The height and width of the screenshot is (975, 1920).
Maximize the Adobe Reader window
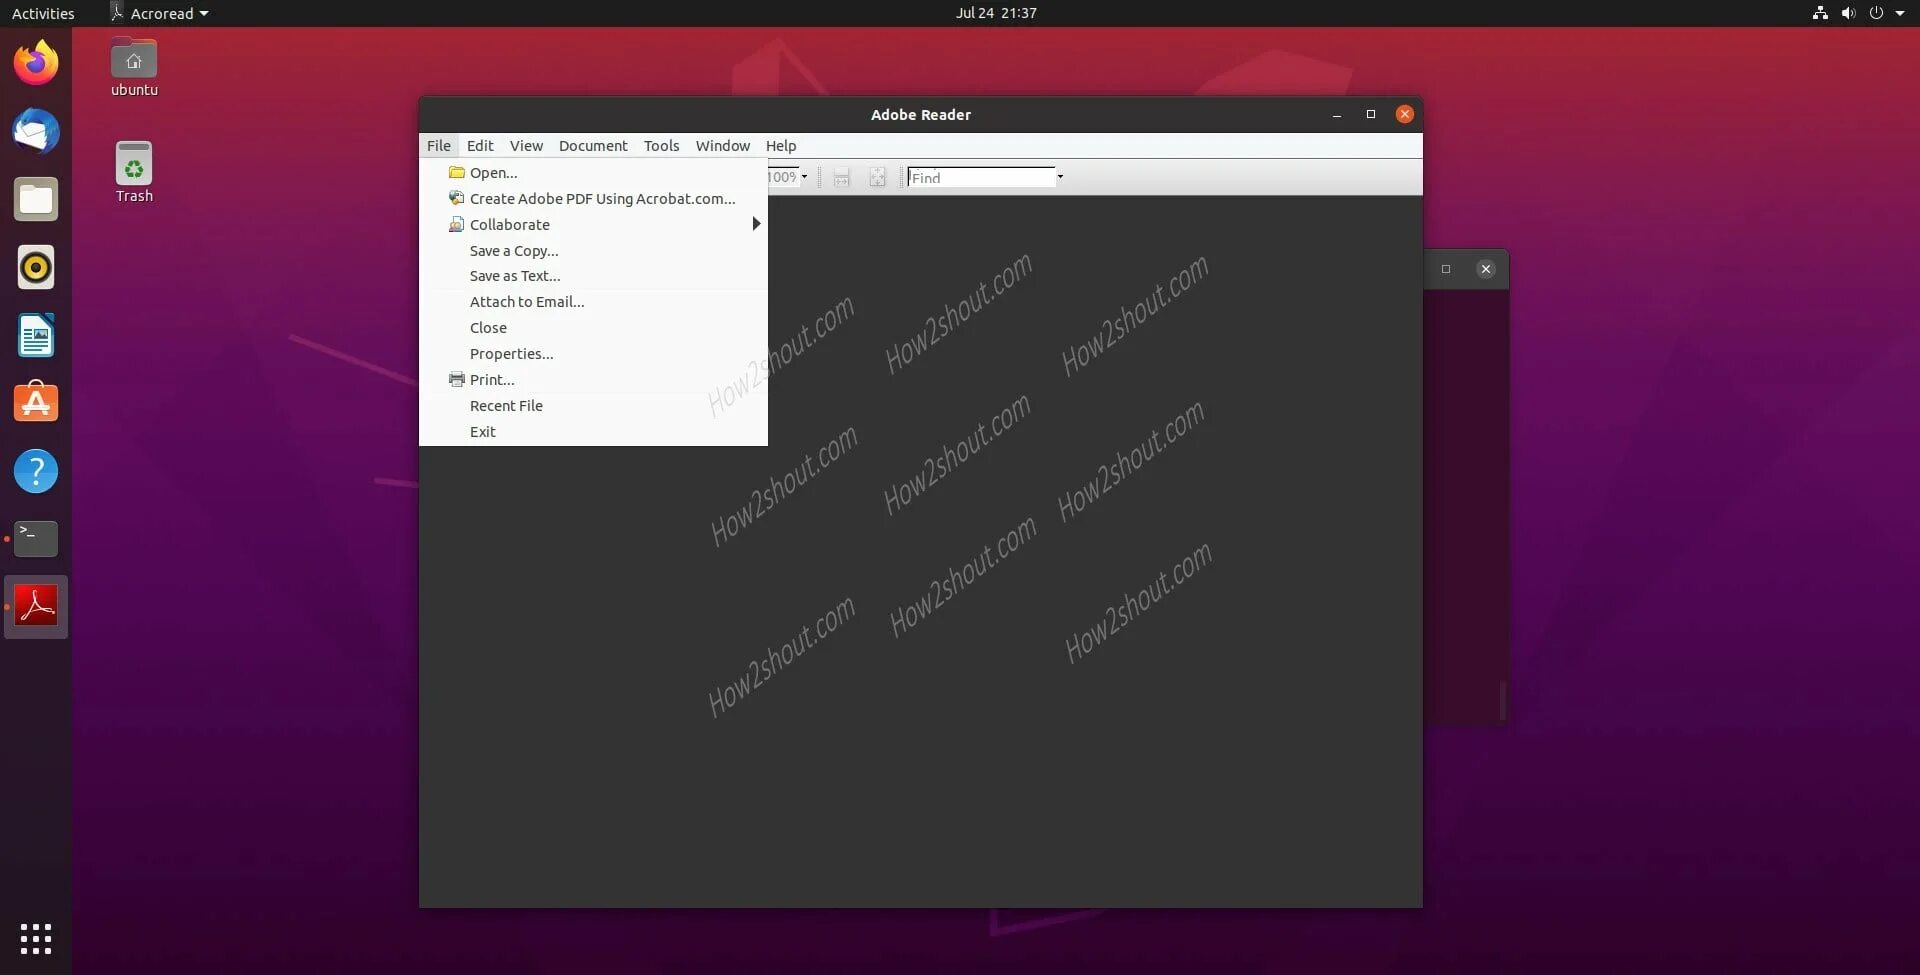click(x=1371, y=115)
